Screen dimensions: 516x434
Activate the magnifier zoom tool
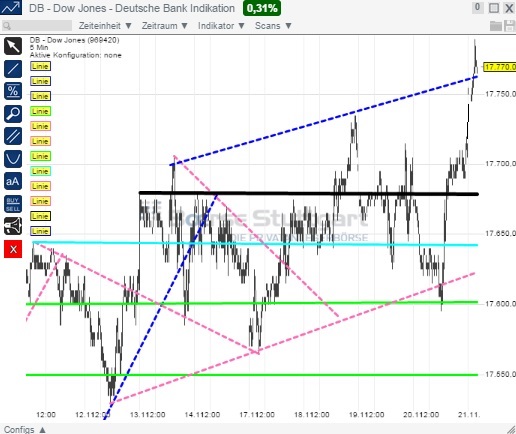(x=13, y=114)
